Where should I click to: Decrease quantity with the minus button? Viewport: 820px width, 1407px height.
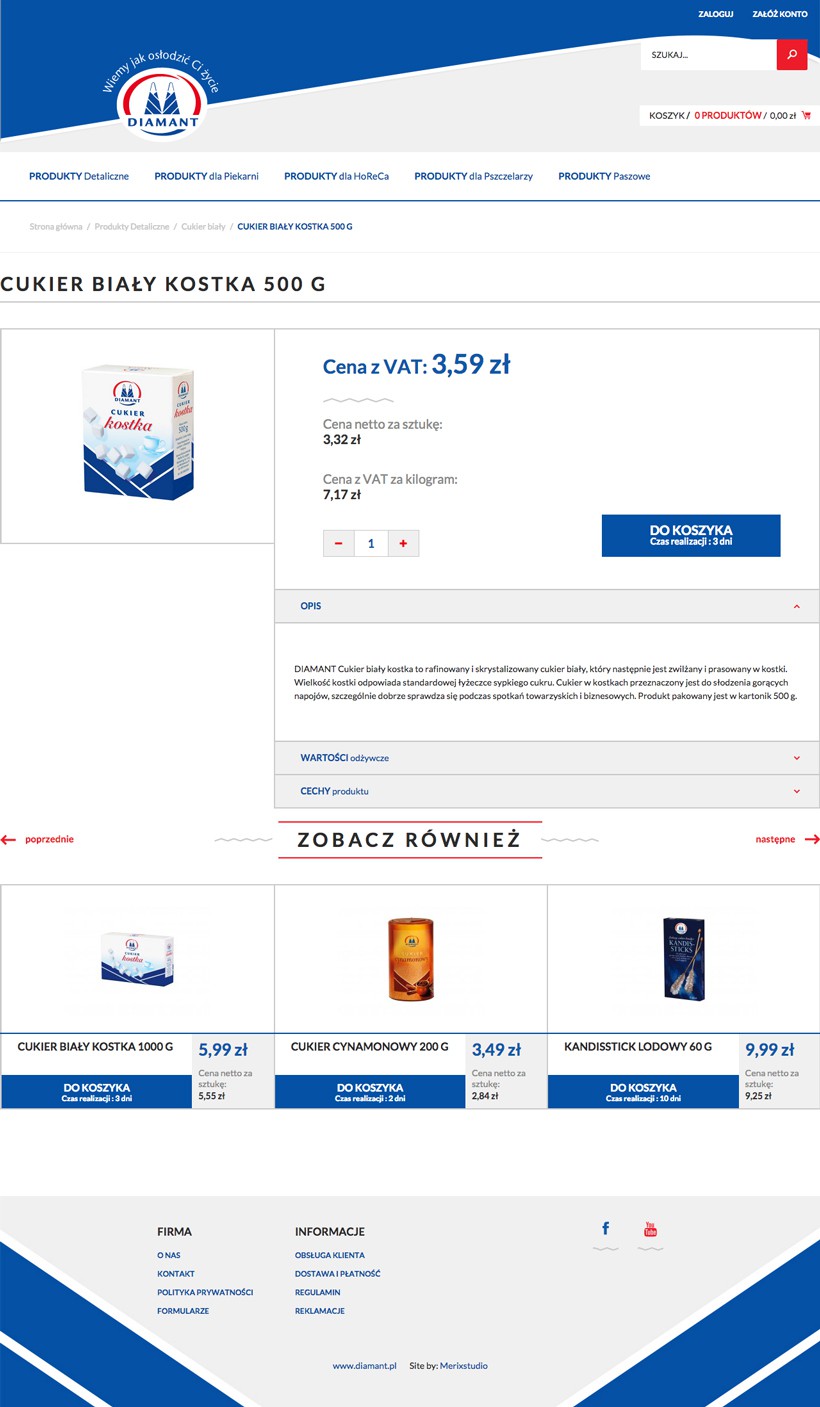pos(339,543)
